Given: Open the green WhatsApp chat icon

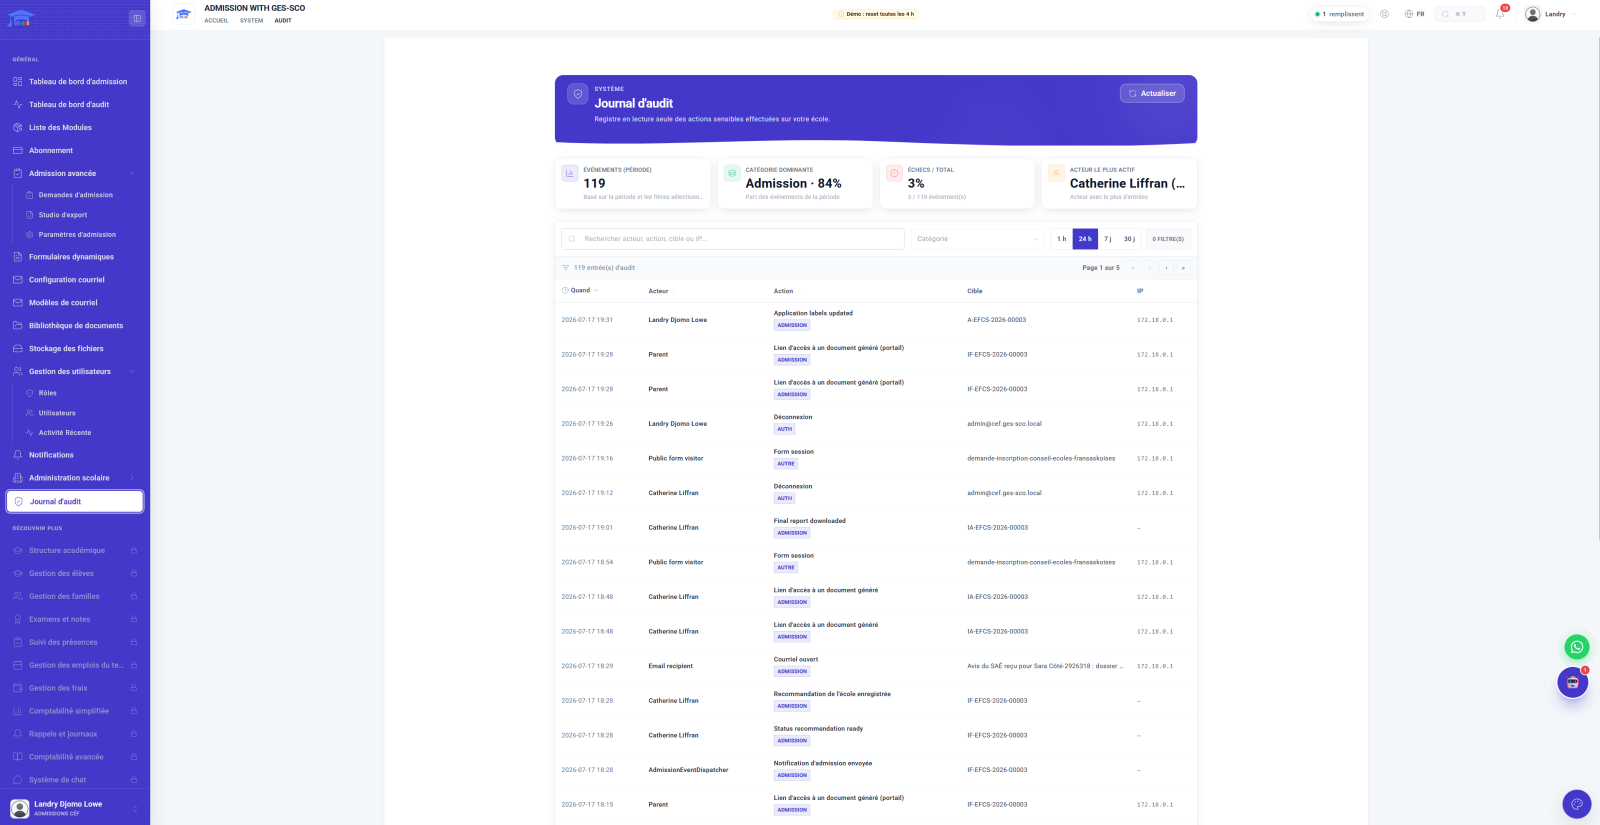Looking at the screenshot, I should click(1577, 647).
